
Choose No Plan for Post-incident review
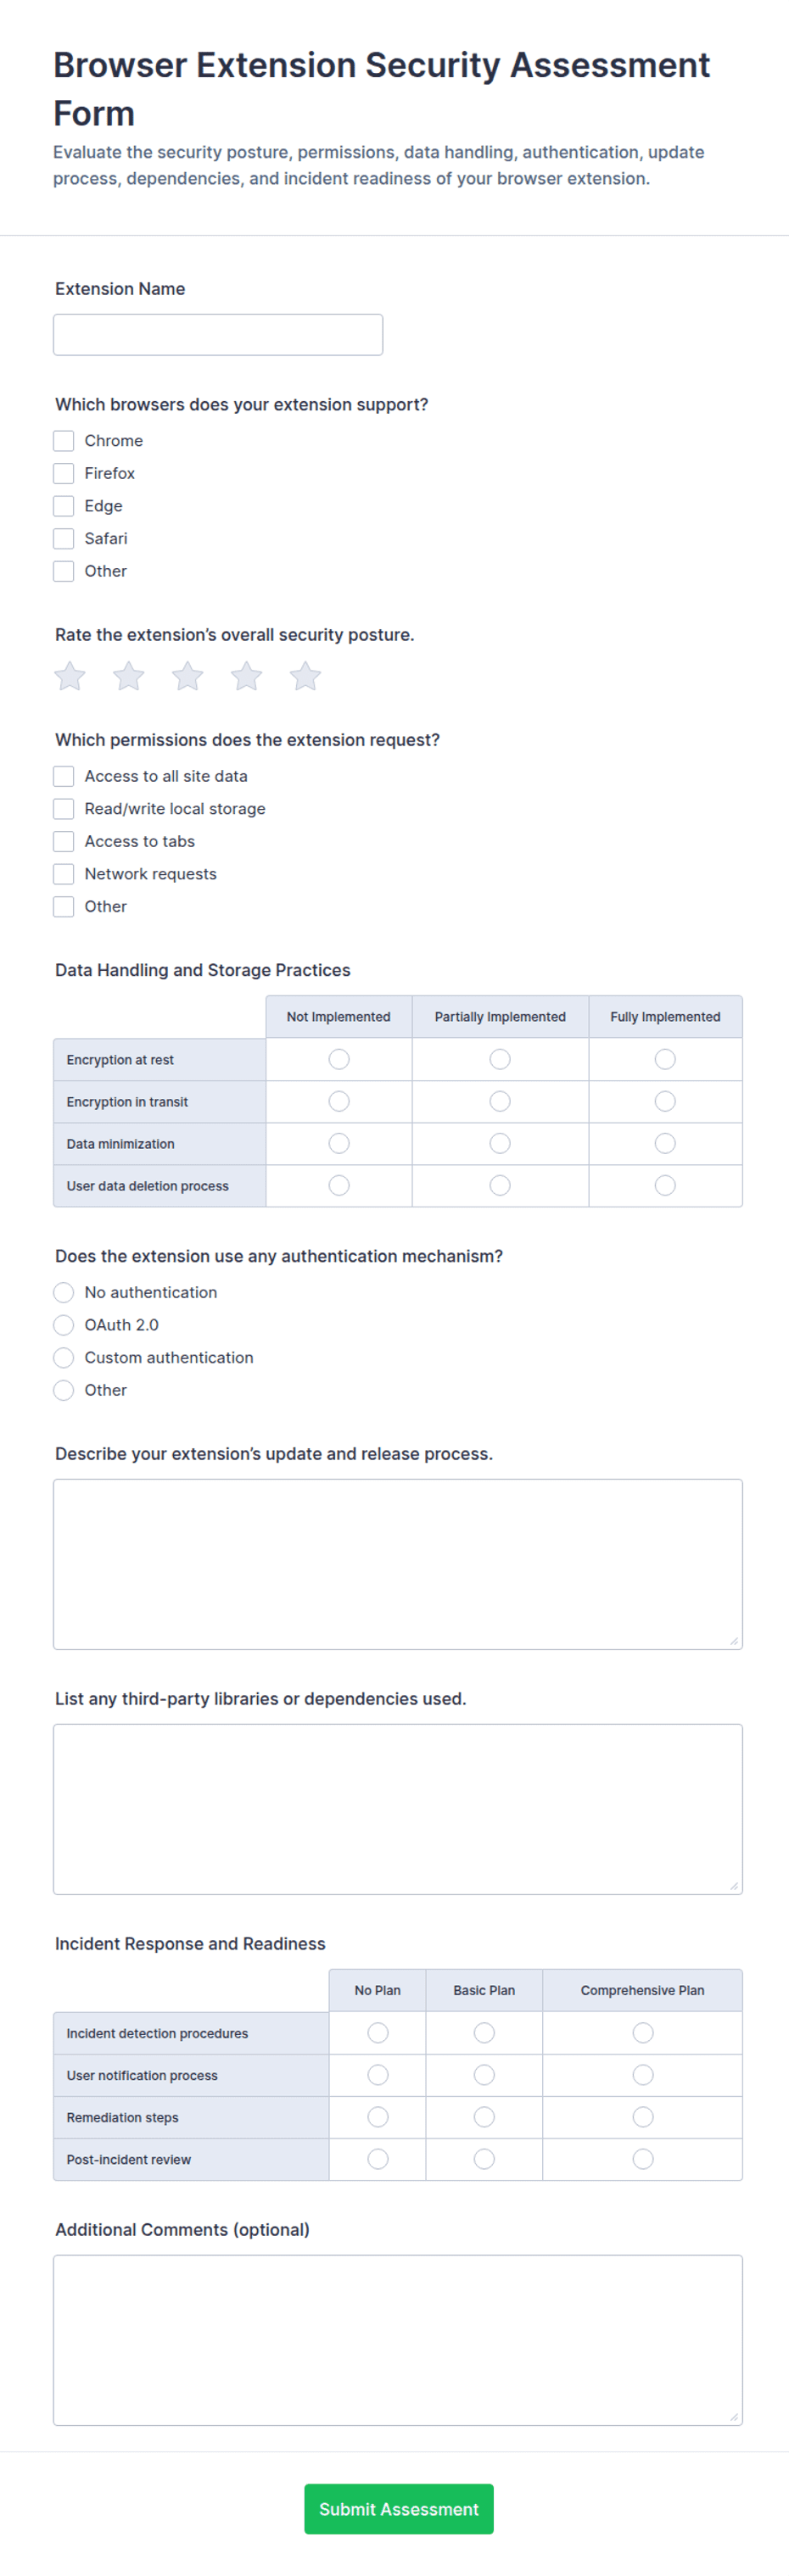(x=378, y=2160)
